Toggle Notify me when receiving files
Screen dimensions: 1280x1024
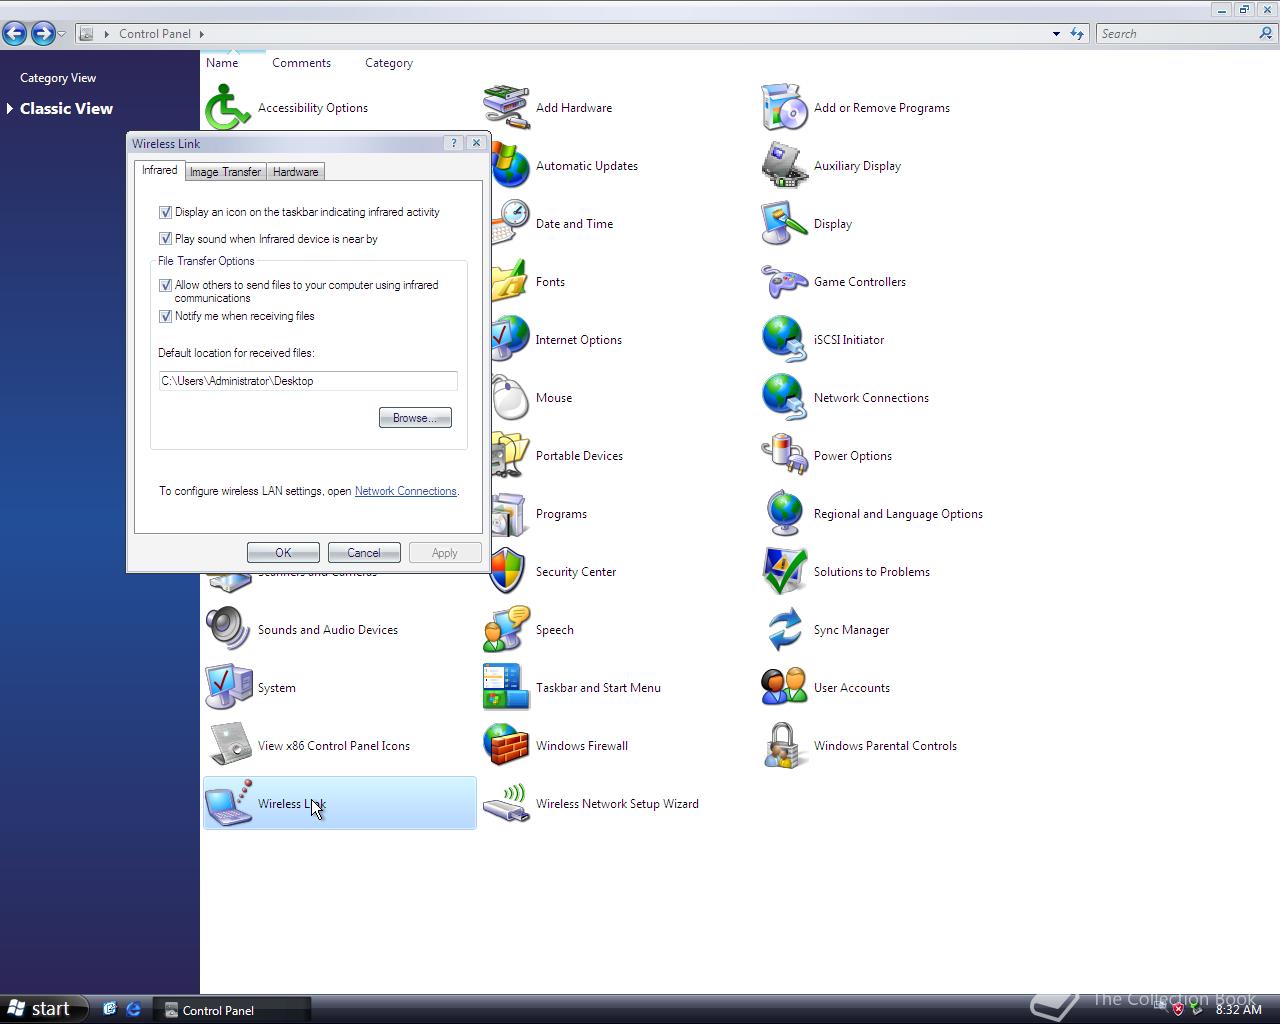[x=165, y=316]
